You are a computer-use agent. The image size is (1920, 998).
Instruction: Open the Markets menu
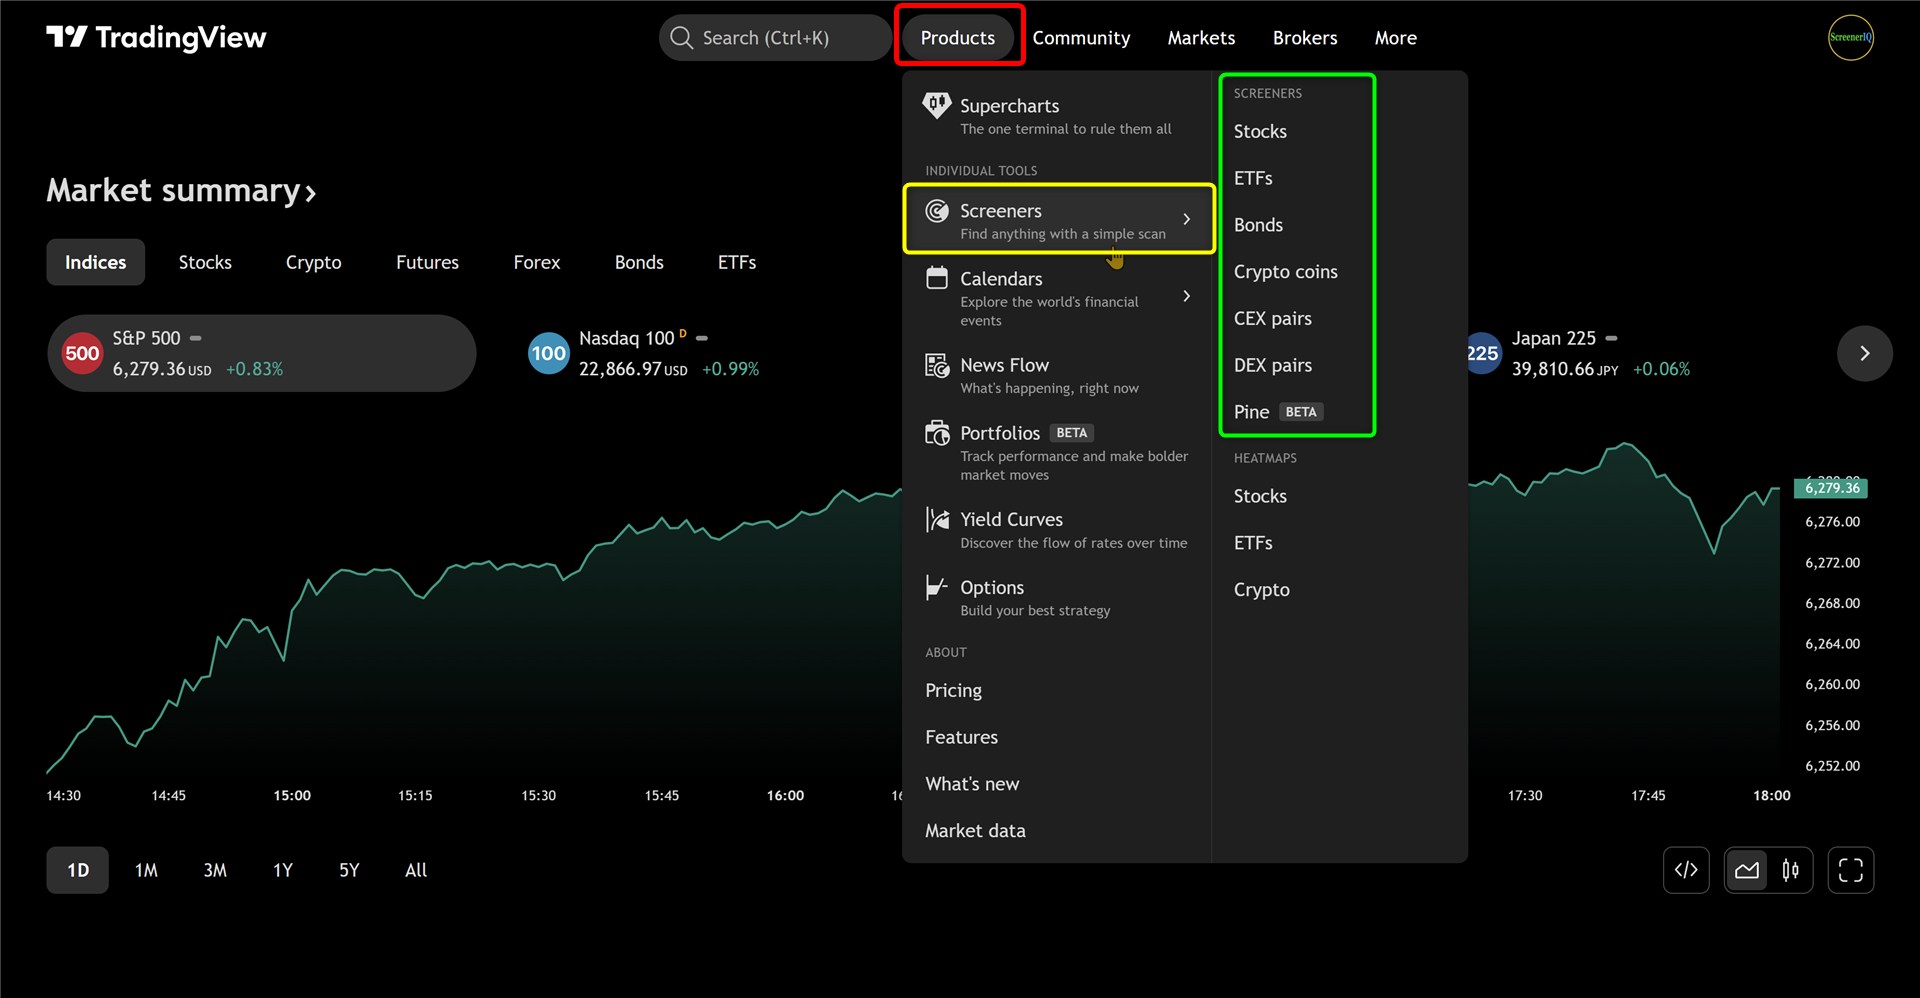pos(1201,38)
